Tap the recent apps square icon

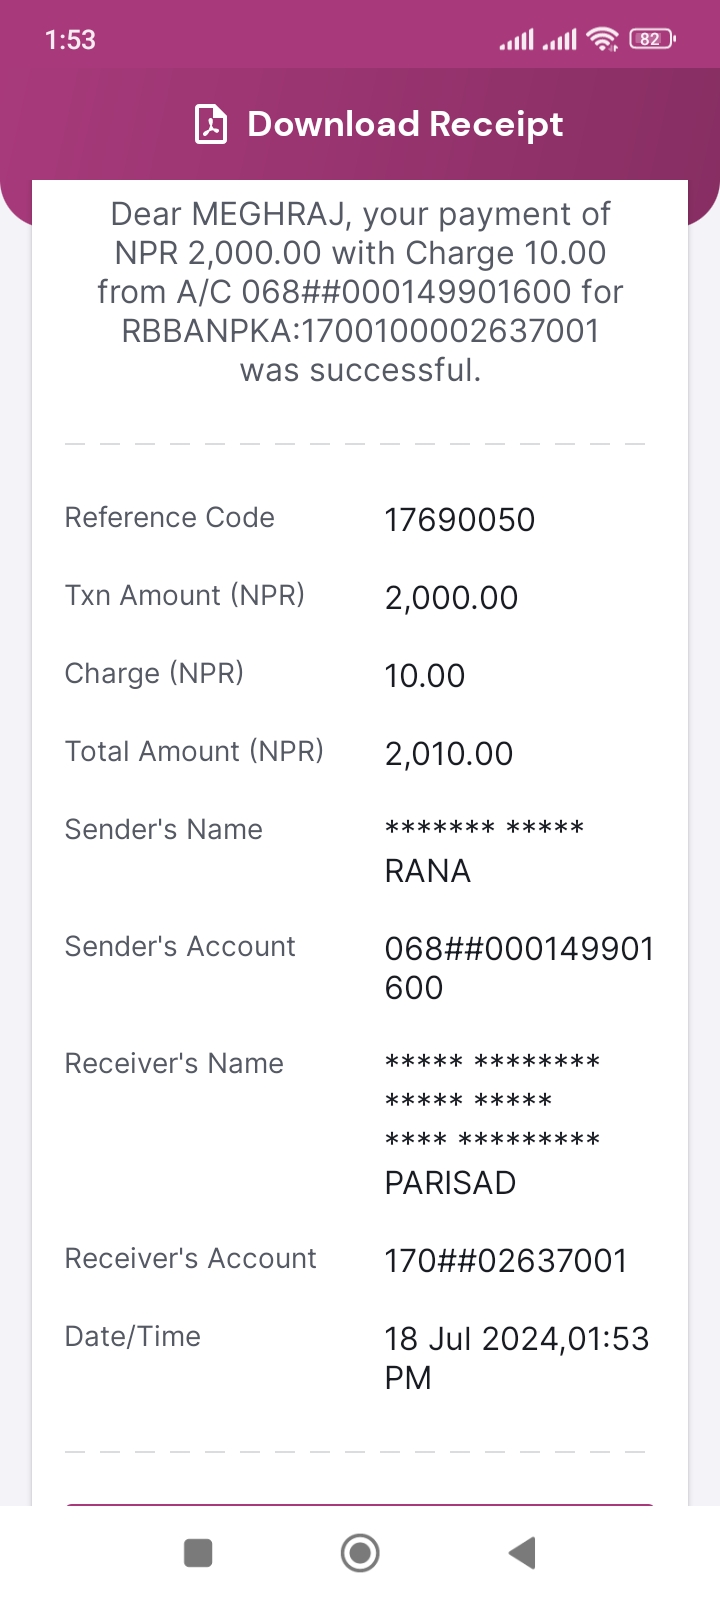click(x=198, y=1553)
